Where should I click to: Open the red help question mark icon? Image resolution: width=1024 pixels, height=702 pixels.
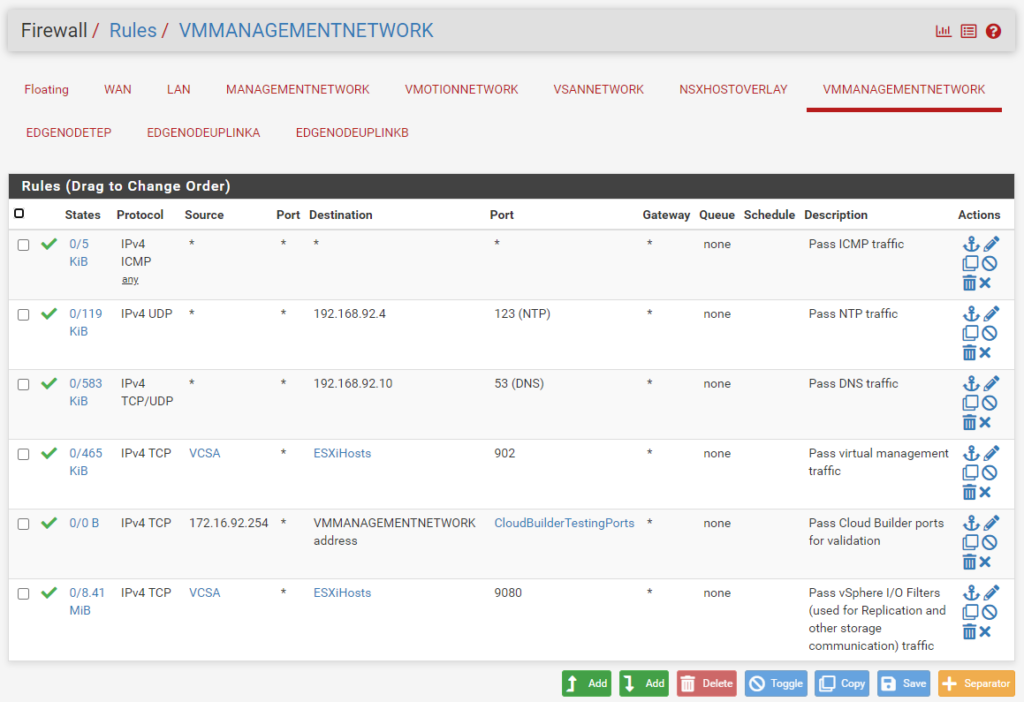pos(993,31)
